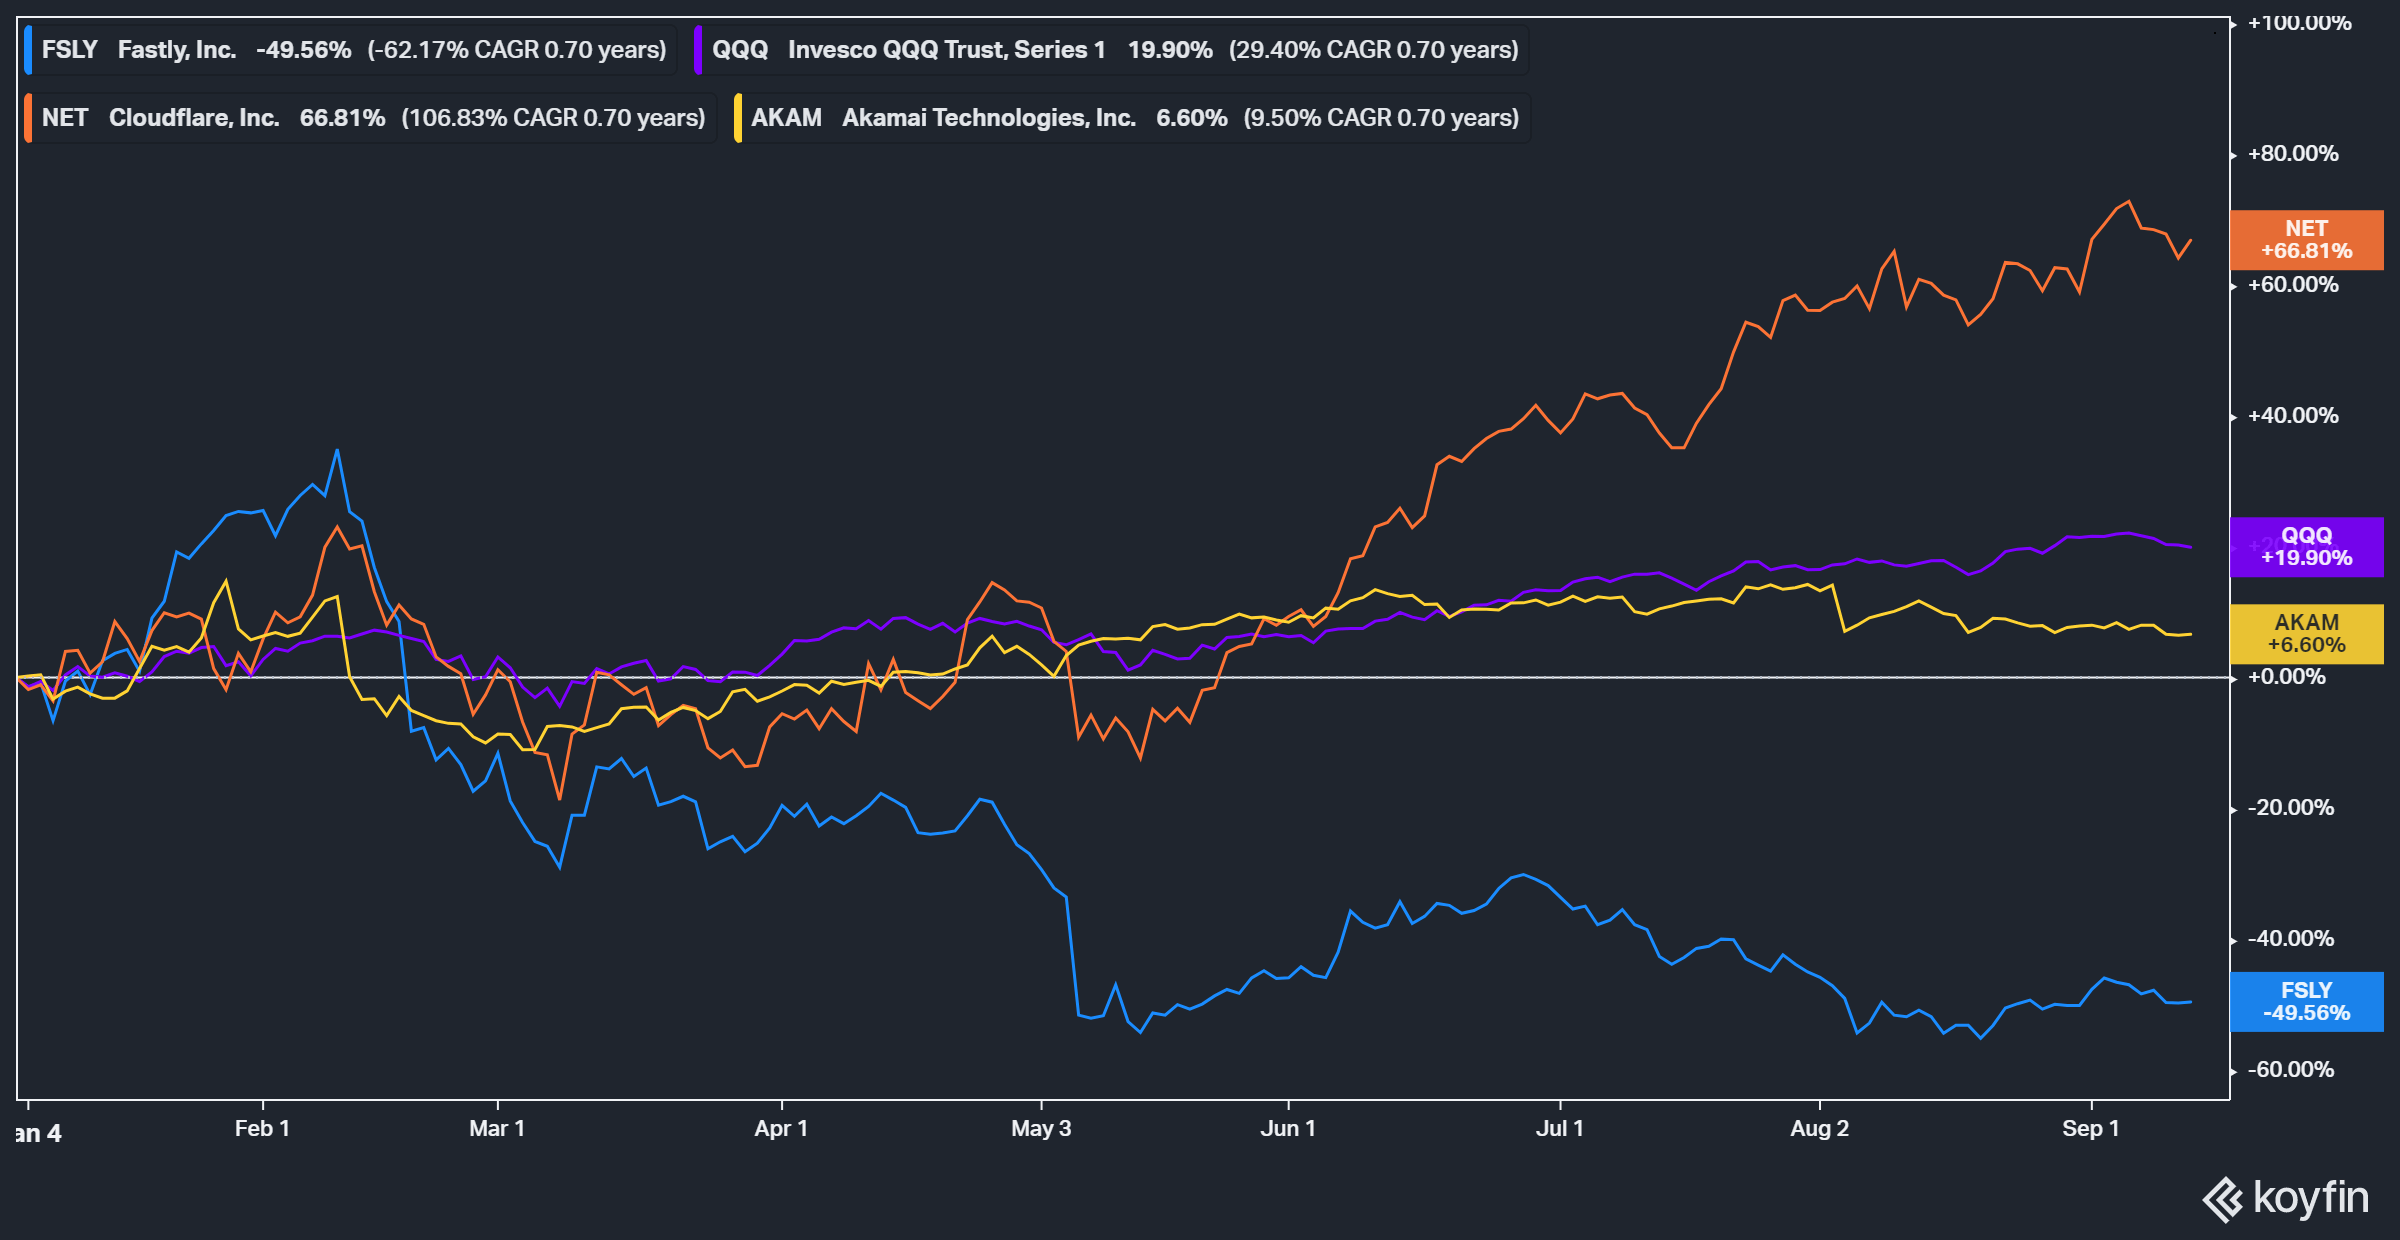Click the +40.00% axis label

[2293, 416]
